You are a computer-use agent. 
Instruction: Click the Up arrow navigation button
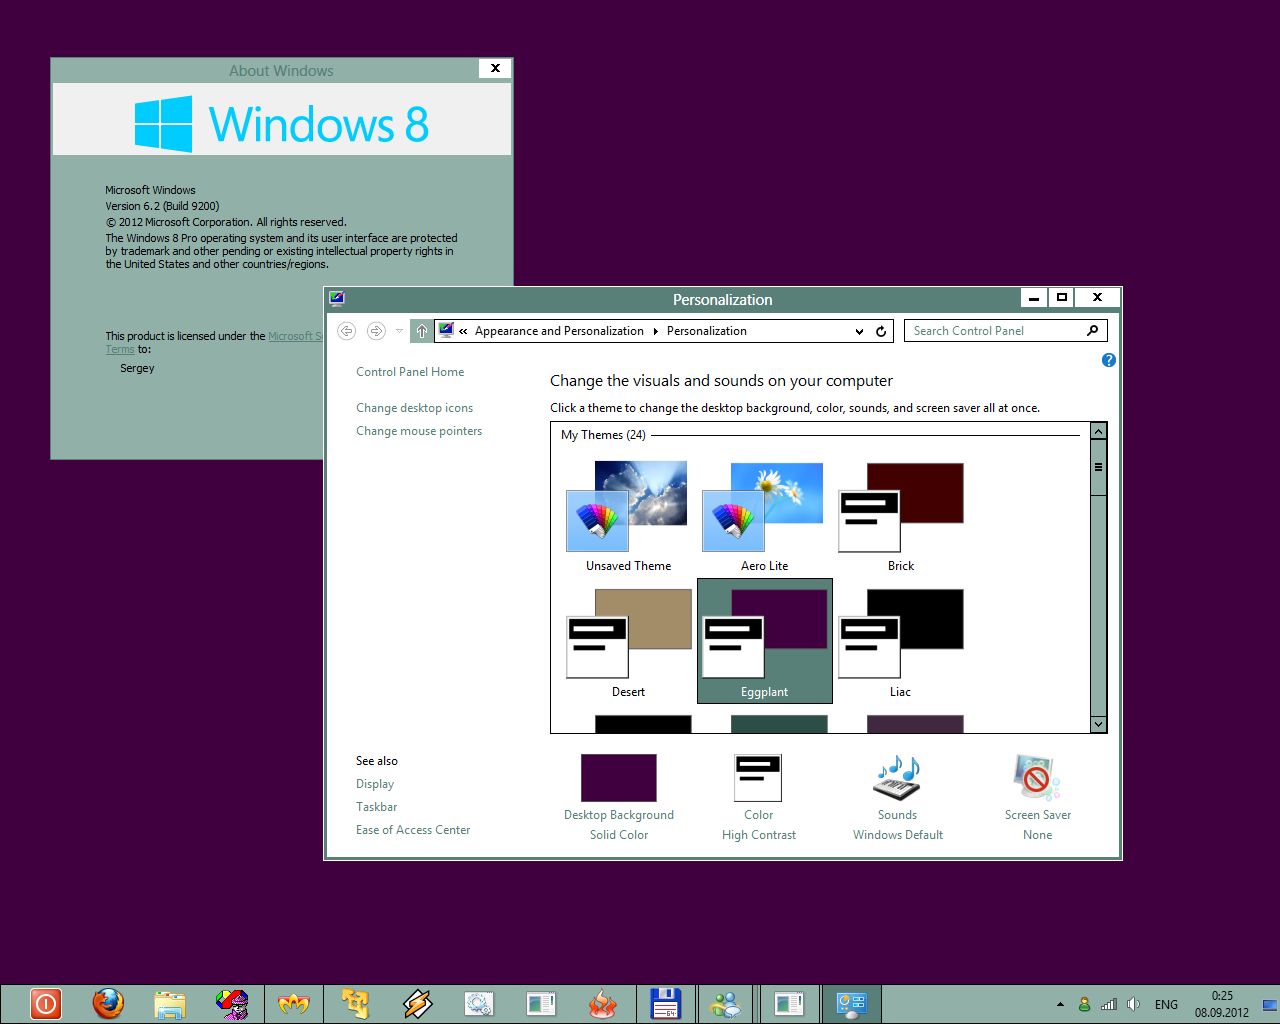[x=422, y=331]
